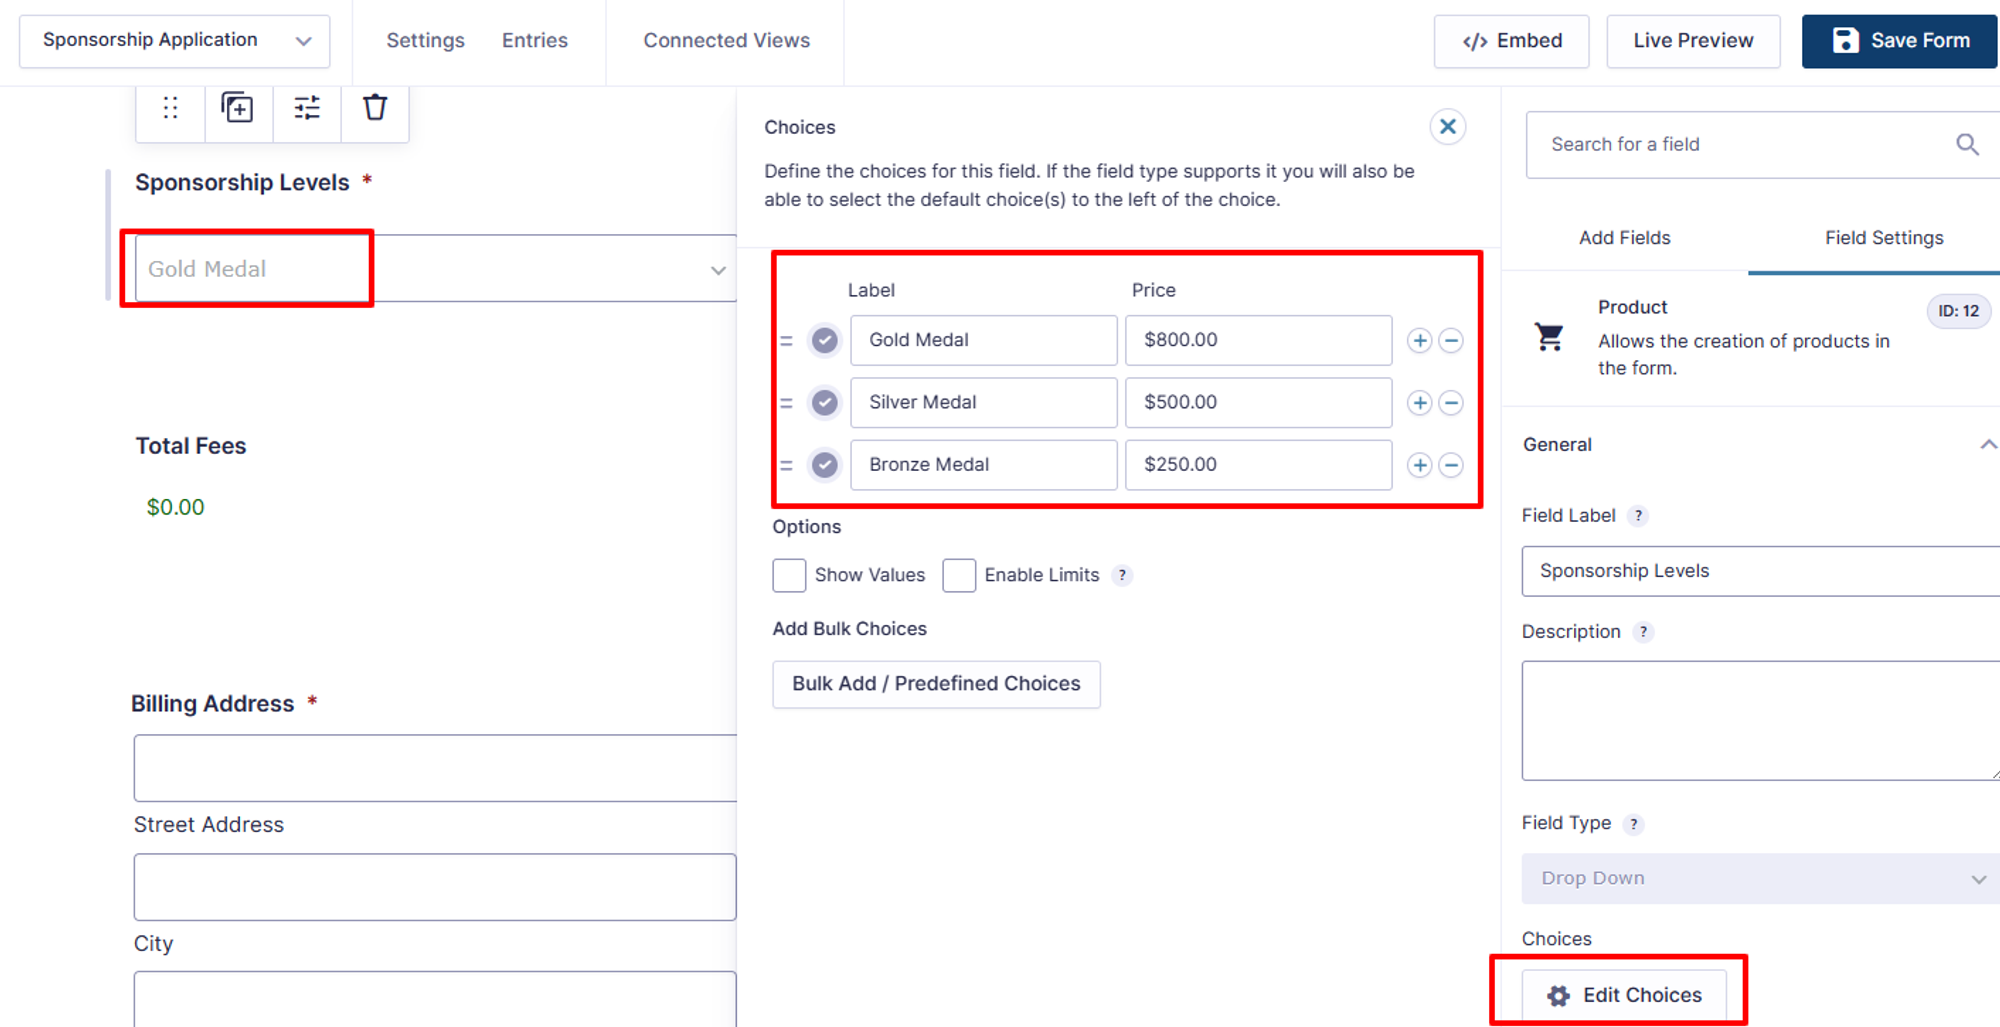Viewport: 2000px width, 1027px height.
Task: Edit the $500.00 price field
Action: (x=1258, y=403)
